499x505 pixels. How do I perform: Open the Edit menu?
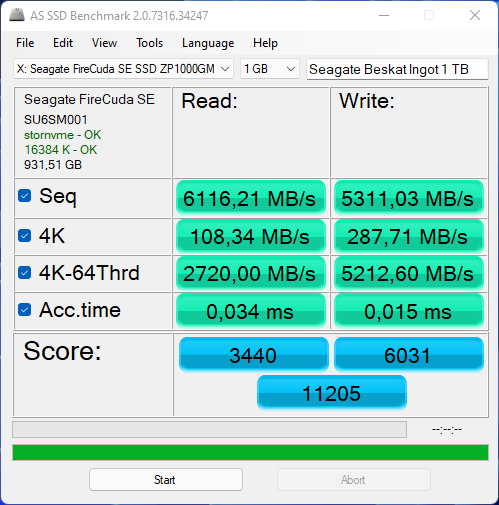pos(63,43)
